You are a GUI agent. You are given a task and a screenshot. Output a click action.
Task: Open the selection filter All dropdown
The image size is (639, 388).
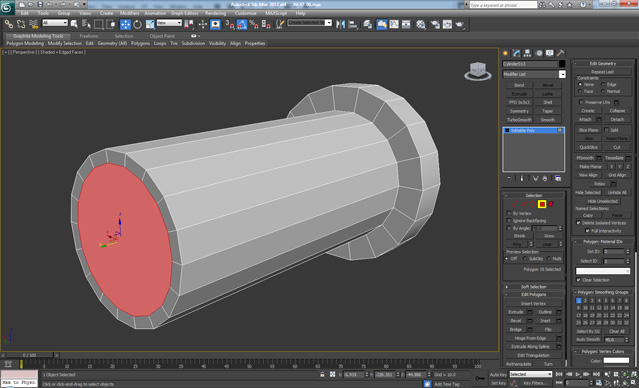(55, 23)
